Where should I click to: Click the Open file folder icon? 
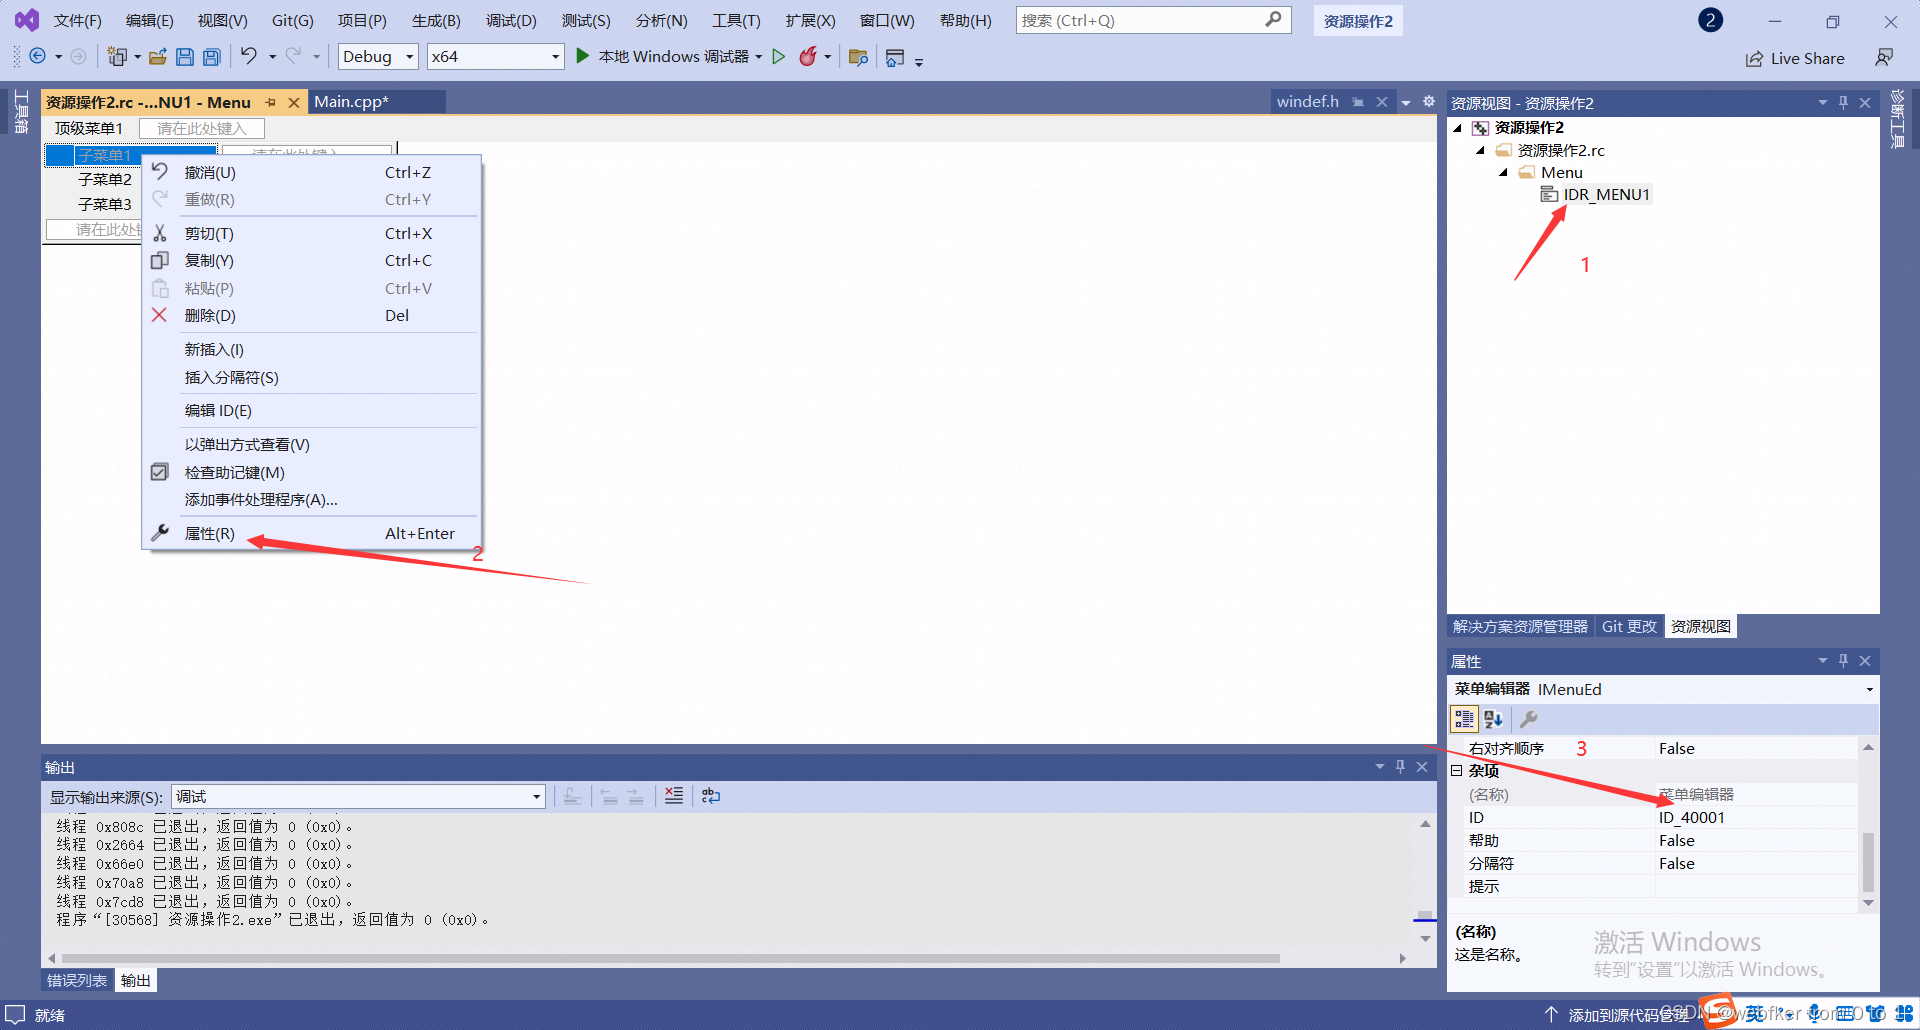click(x=157, y=57)
